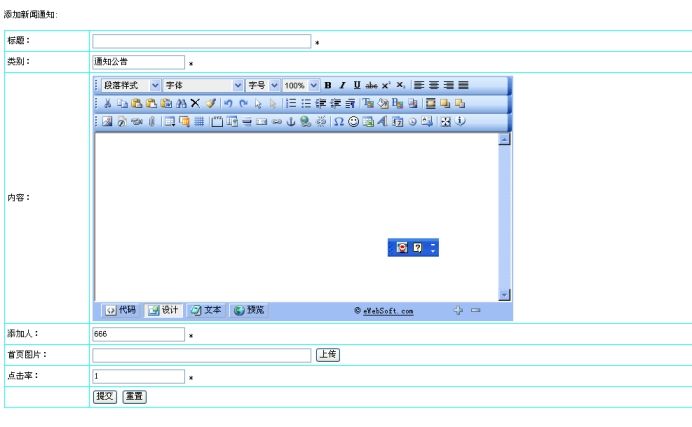Click the Remove Format brush icon
The height and width of the screenshot is (427, 692).
point(211,103)
